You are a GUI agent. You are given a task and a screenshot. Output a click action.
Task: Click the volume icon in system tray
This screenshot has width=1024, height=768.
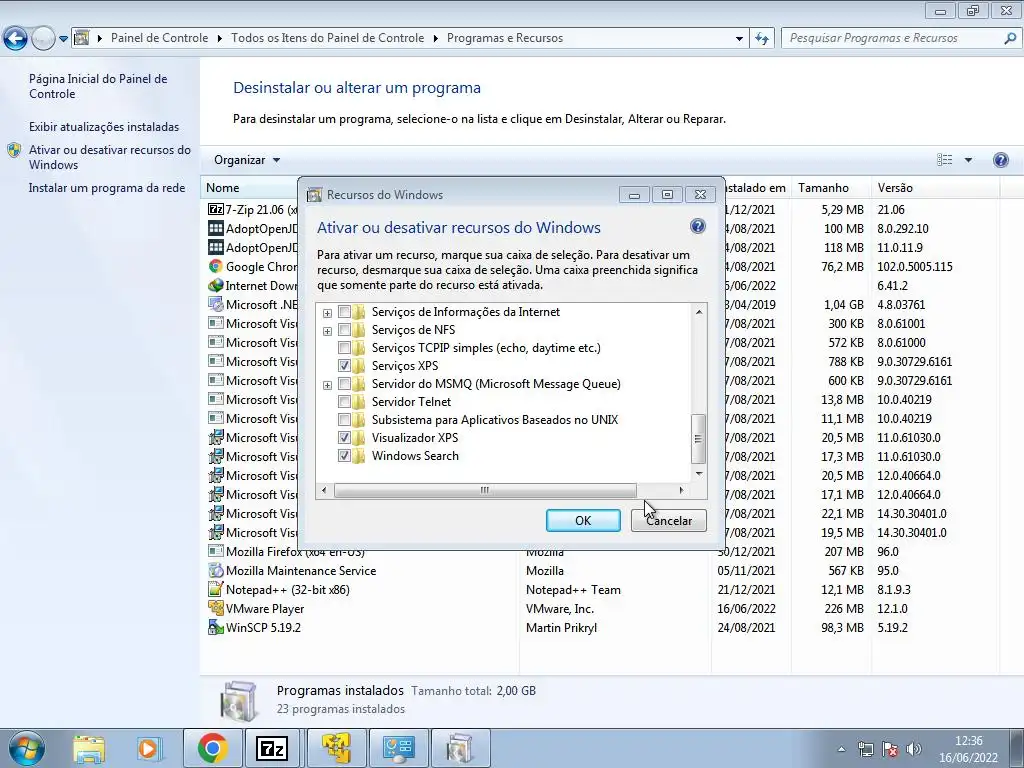coord(915,749)
